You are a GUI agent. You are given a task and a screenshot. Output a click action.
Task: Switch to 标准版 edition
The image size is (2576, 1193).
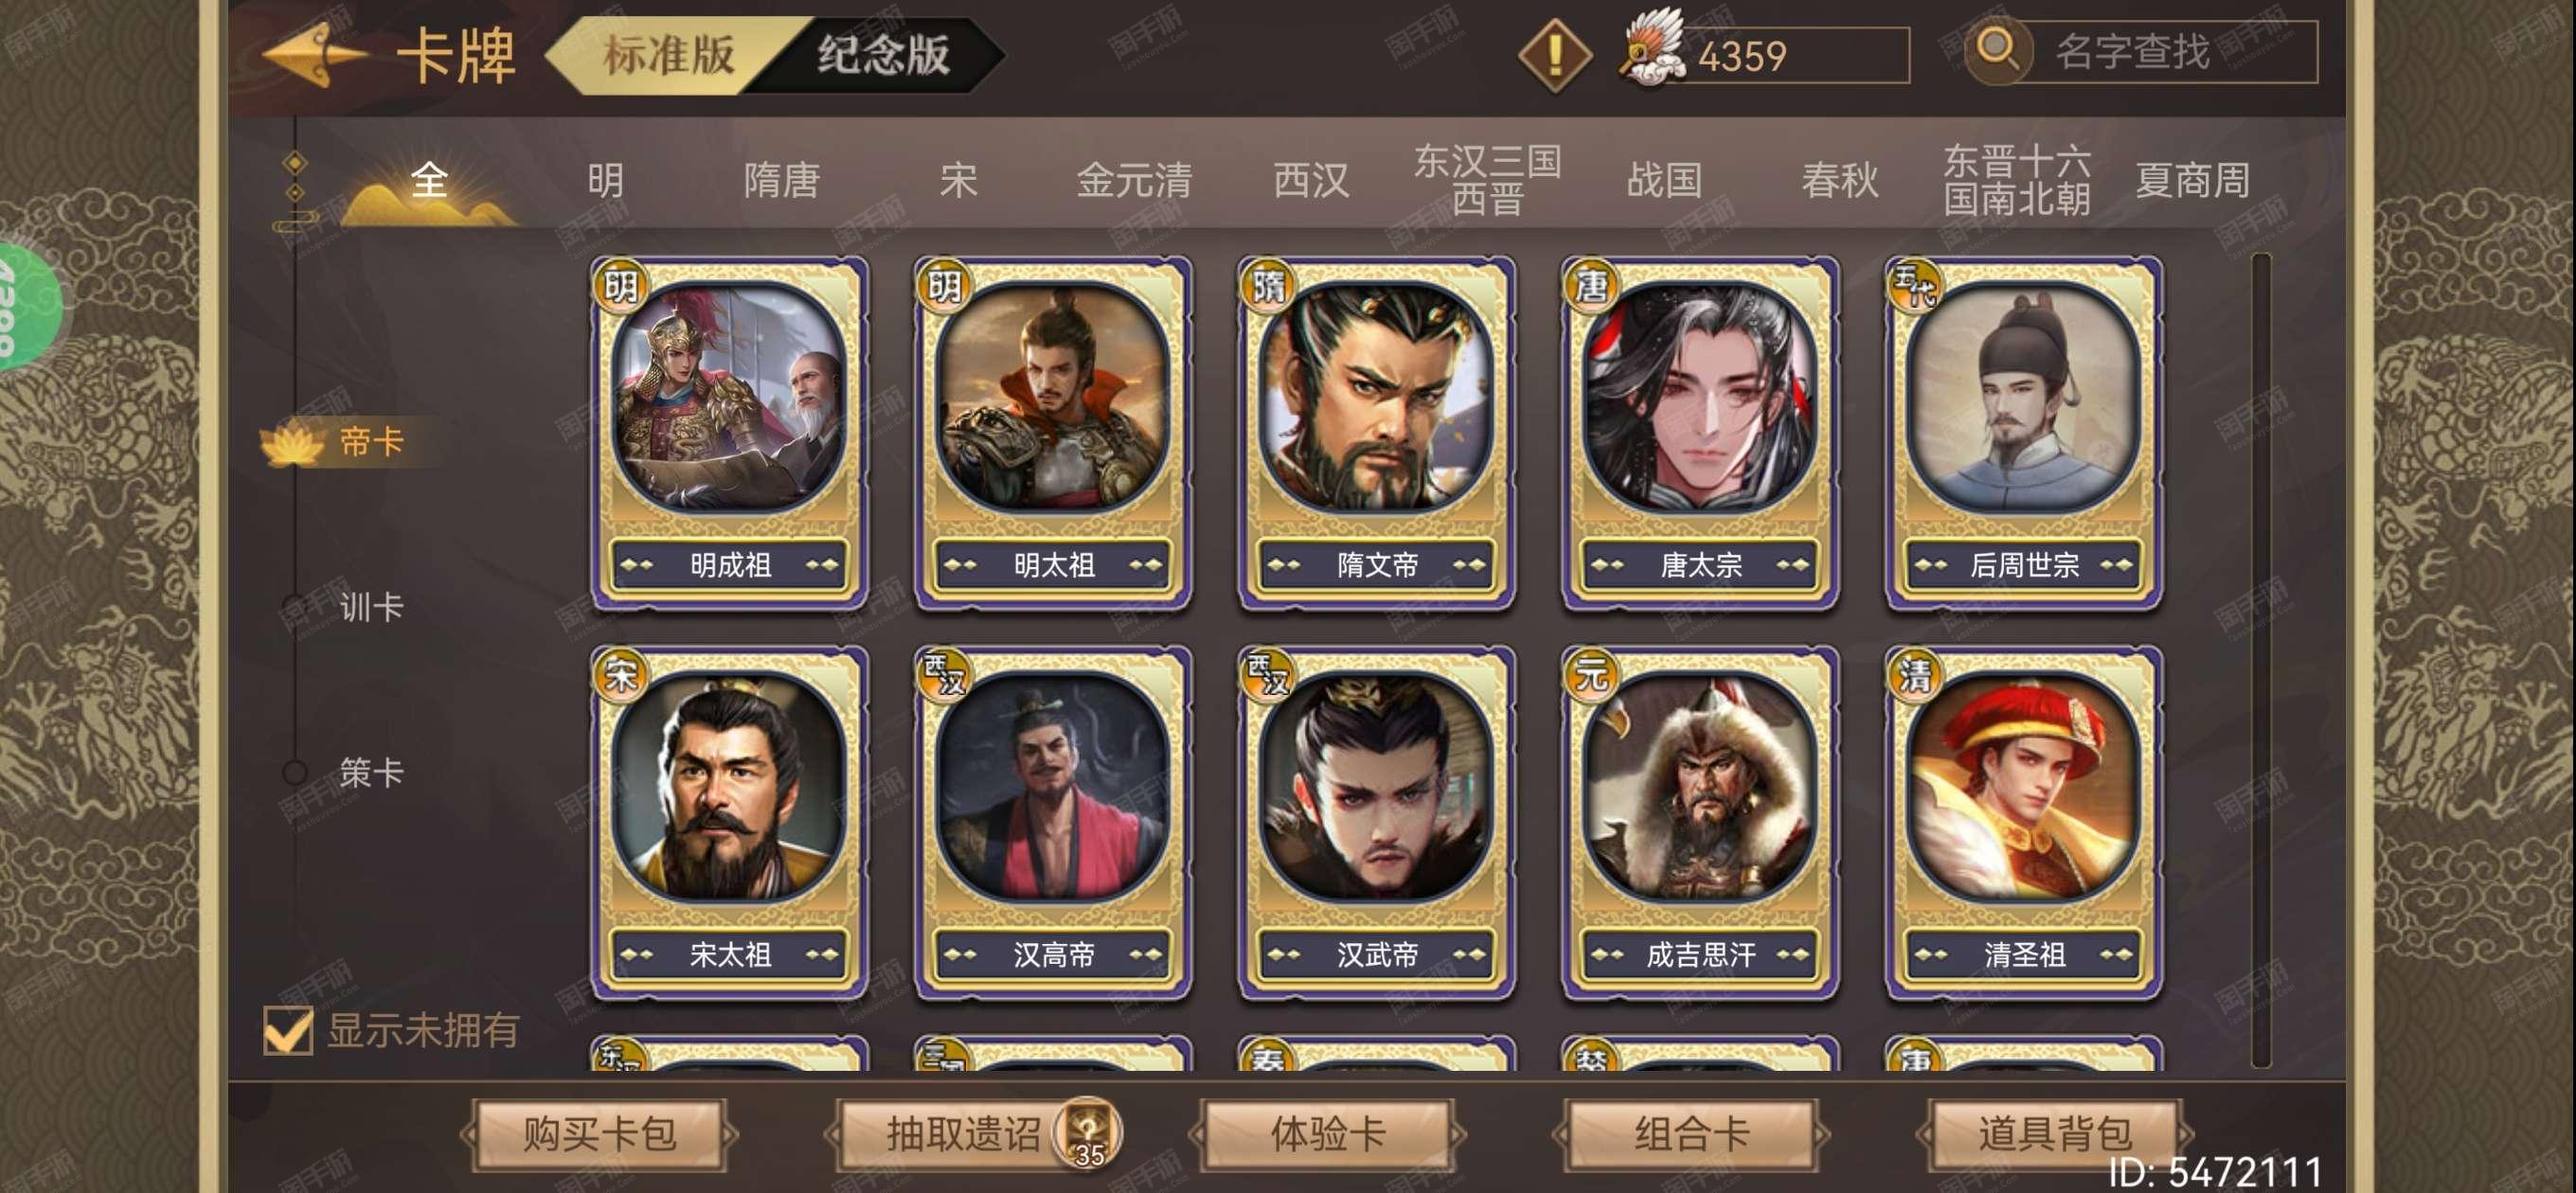pyautogui.click(x=668, y=54)
